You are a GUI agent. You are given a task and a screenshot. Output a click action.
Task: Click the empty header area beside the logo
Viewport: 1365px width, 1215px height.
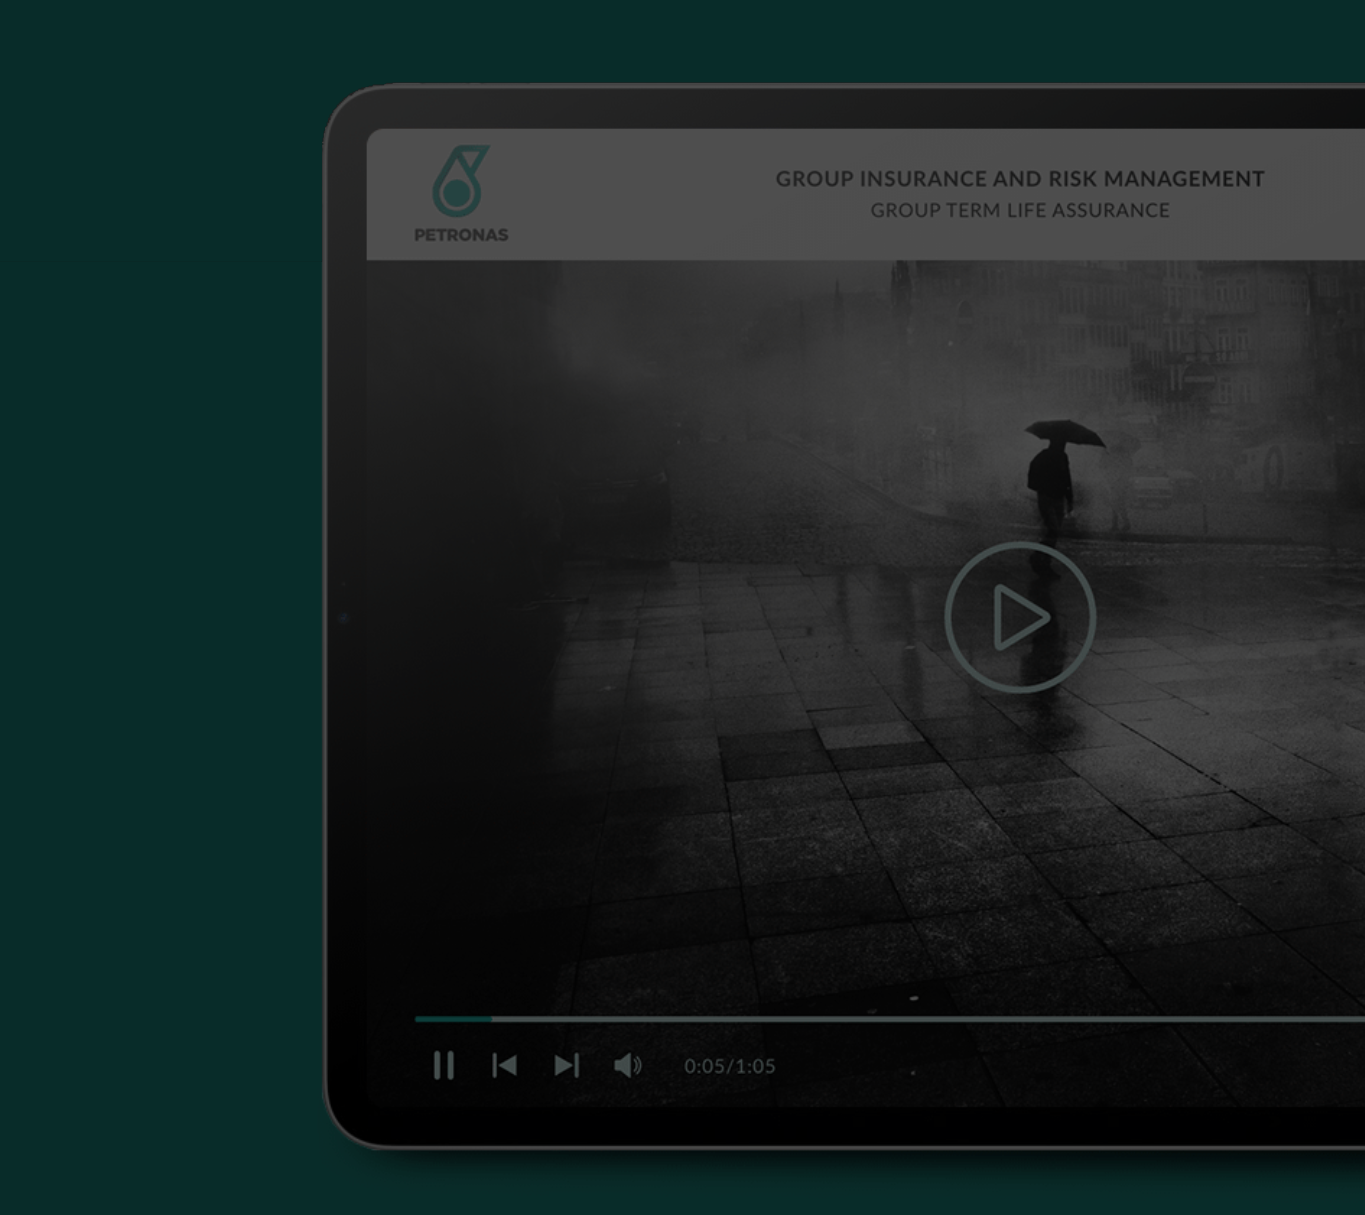[640, 195]
